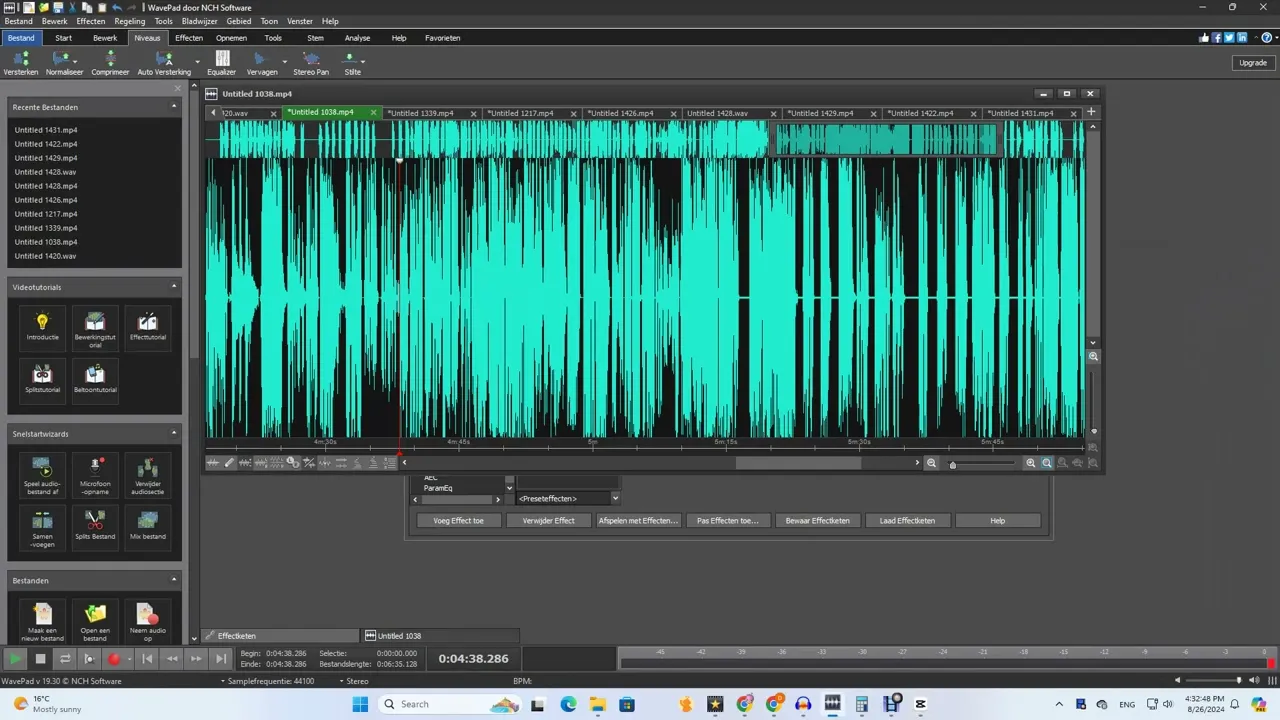Screen dimensions: 1280x720
Task: Collapse the Bestanden panel
Action: (x=174, y=580)
